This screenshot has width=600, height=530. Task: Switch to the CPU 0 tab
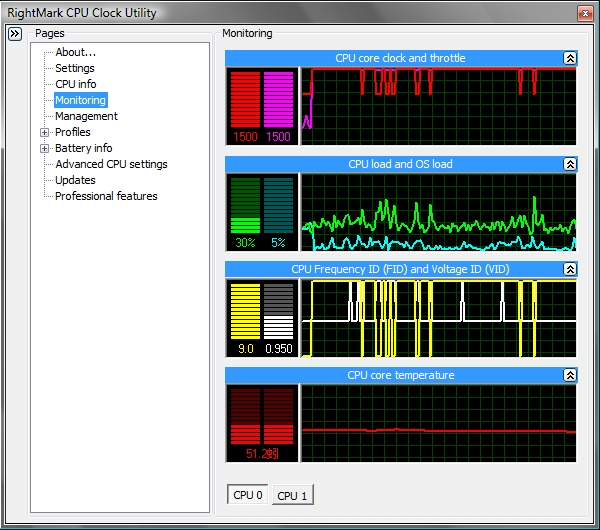tap(248, 495)
